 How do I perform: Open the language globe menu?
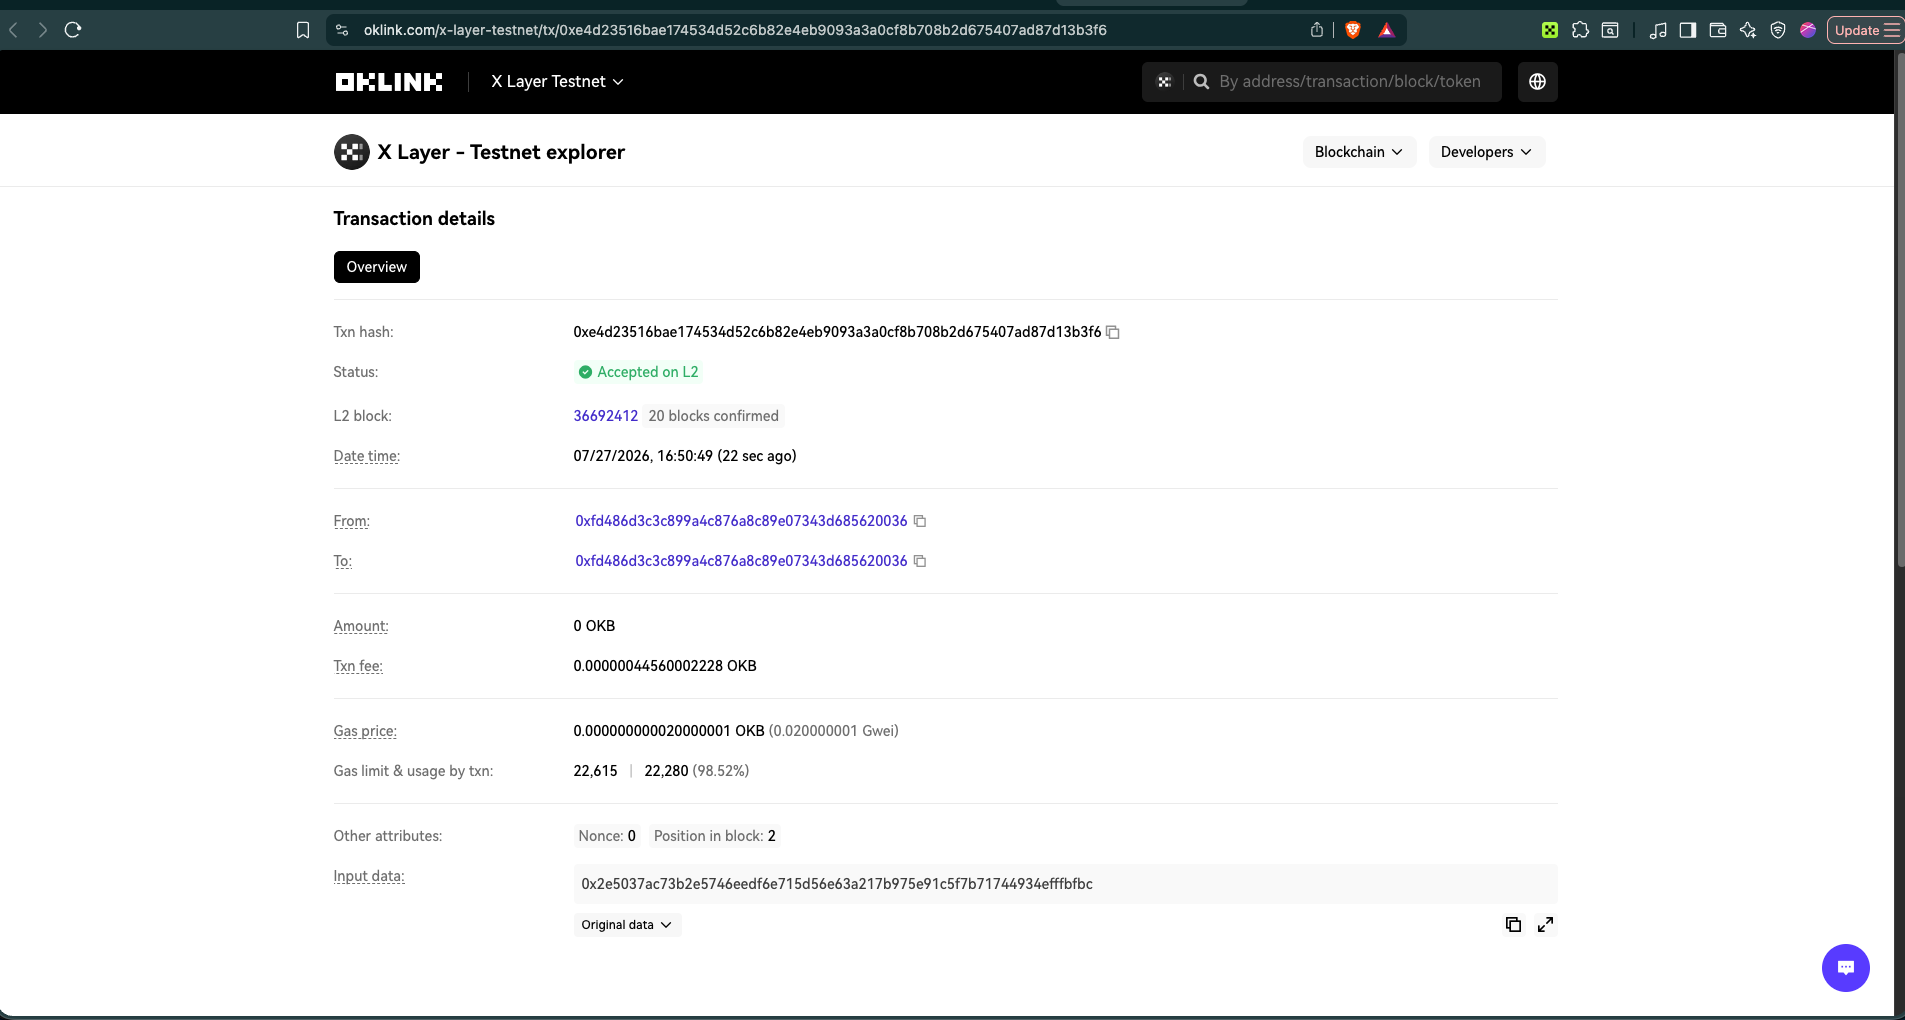[x=1537, y=82]
